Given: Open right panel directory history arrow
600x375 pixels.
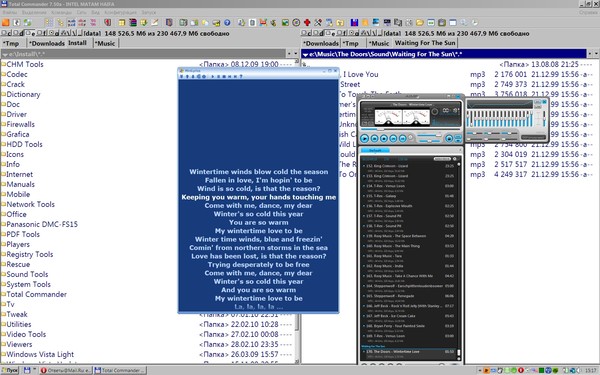Looking at the screenshot, I should [305, 54].
